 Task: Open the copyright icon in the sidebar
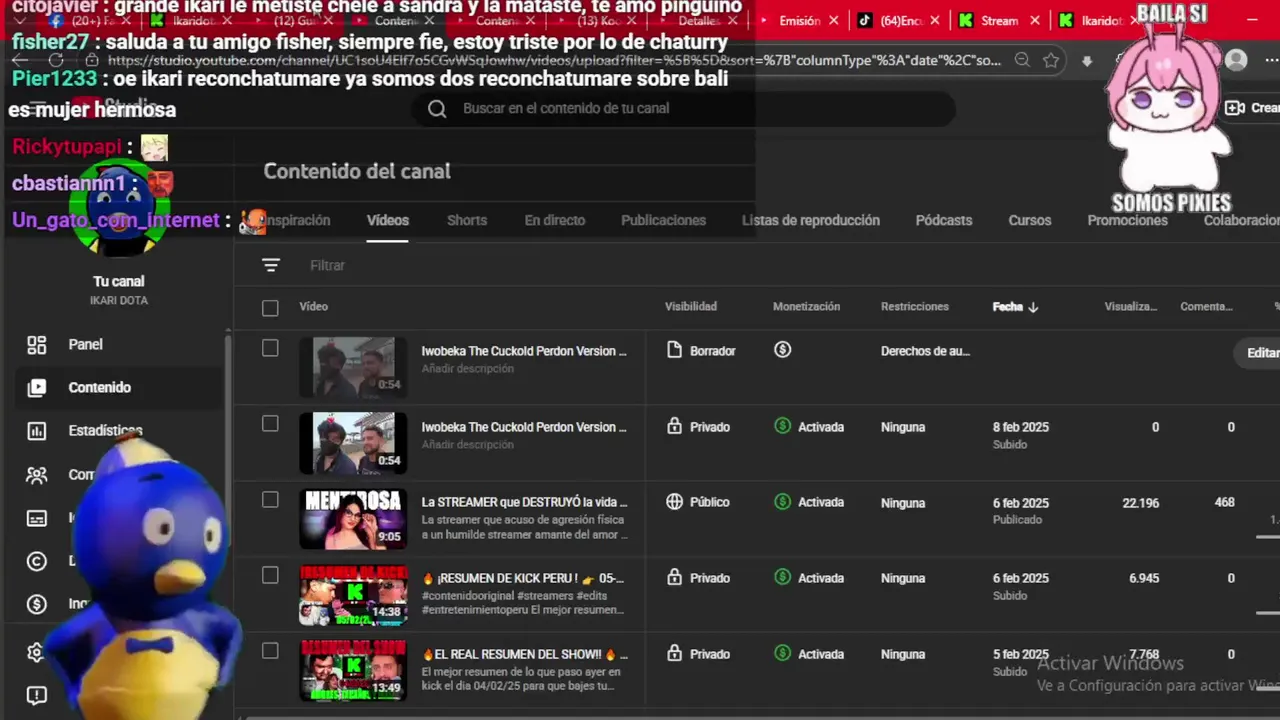point(37,561)
